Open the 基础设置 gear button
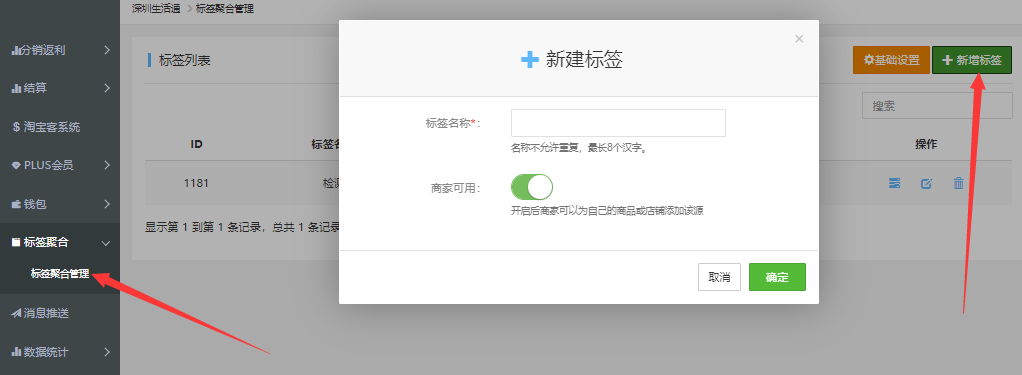Screen dimensions: 1022x375 891,61
